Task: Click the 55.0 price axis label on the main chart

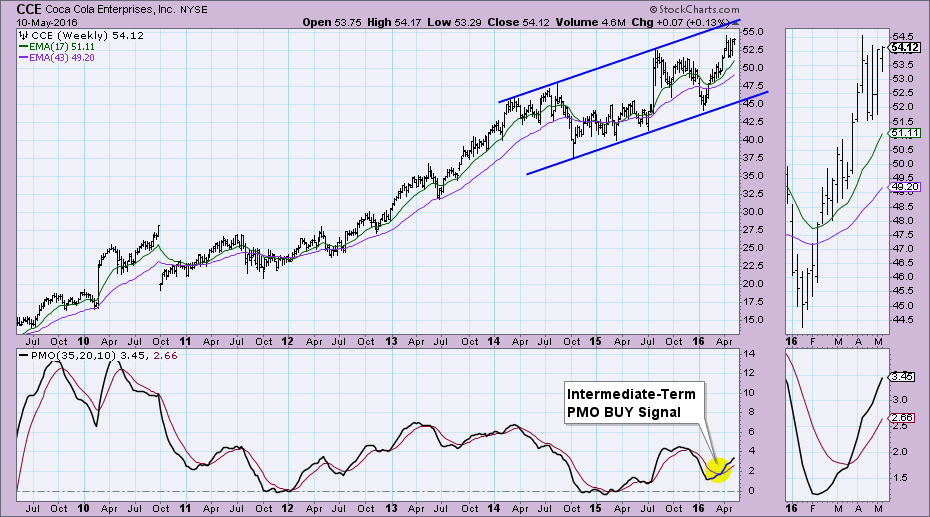Action: tap(752, 31)
